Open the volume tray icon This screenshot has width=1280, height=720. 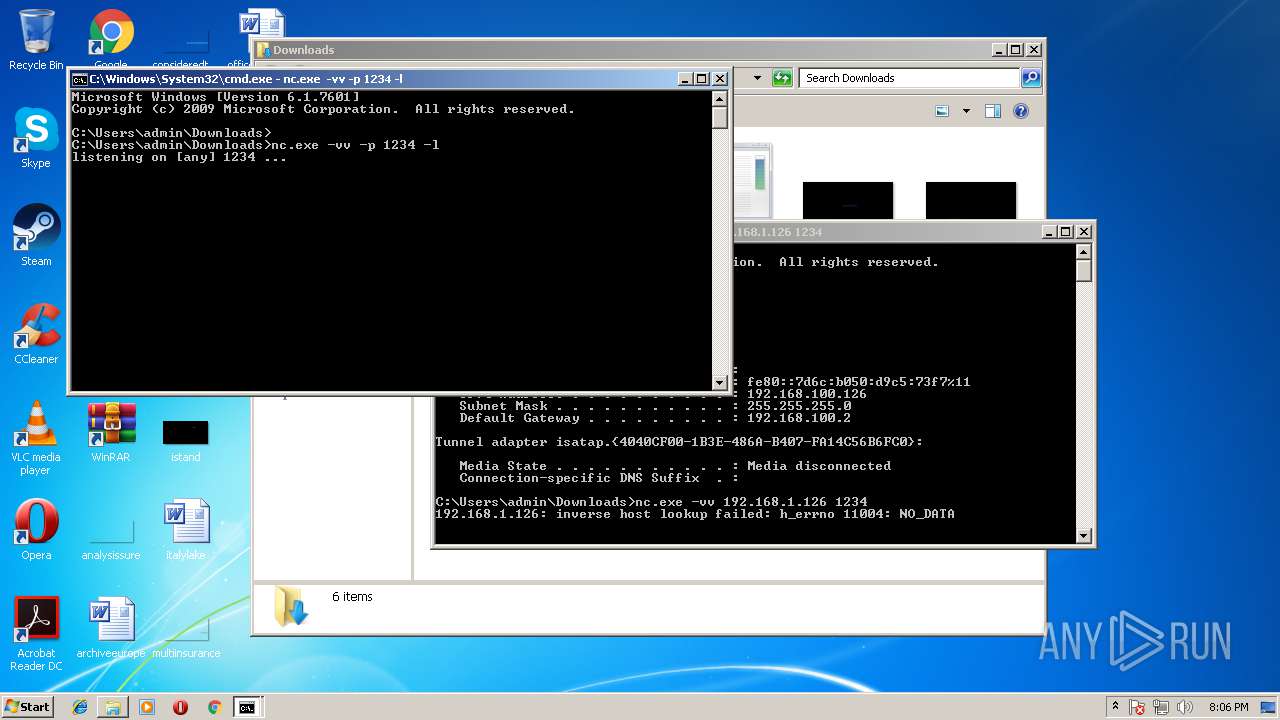(x=1186, y=707)
